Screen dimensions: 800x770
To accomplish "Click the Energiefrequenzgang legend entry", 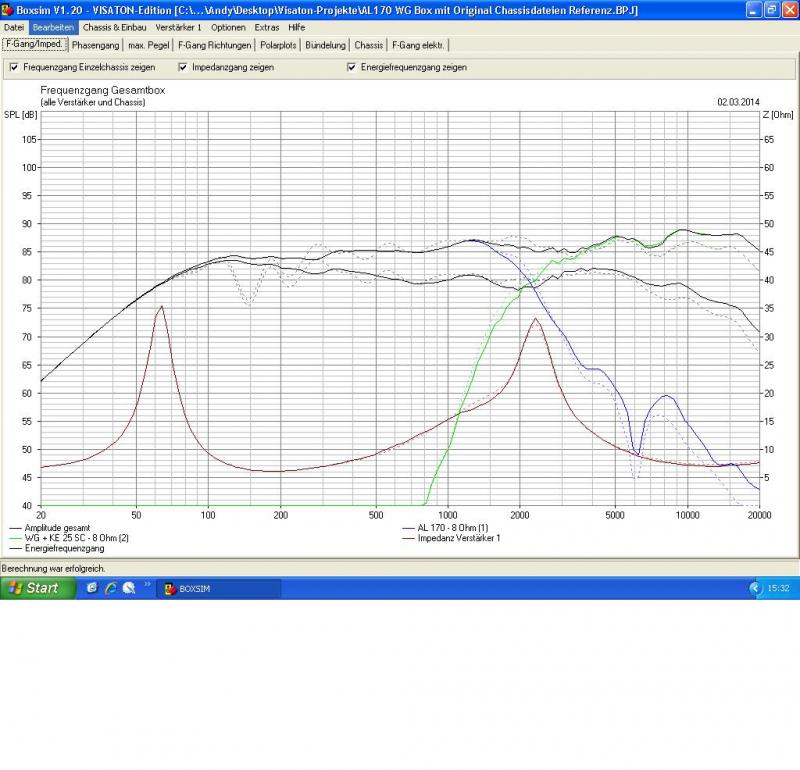I will point(57,549).
